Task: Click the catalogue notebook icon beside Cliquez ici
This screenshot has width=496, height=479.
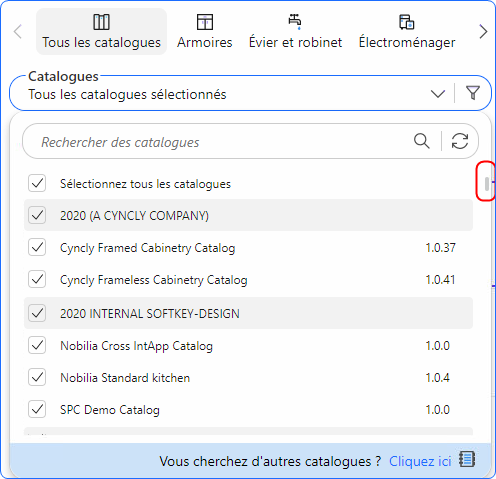Action: pyautogui.click(x=467, y=459)
